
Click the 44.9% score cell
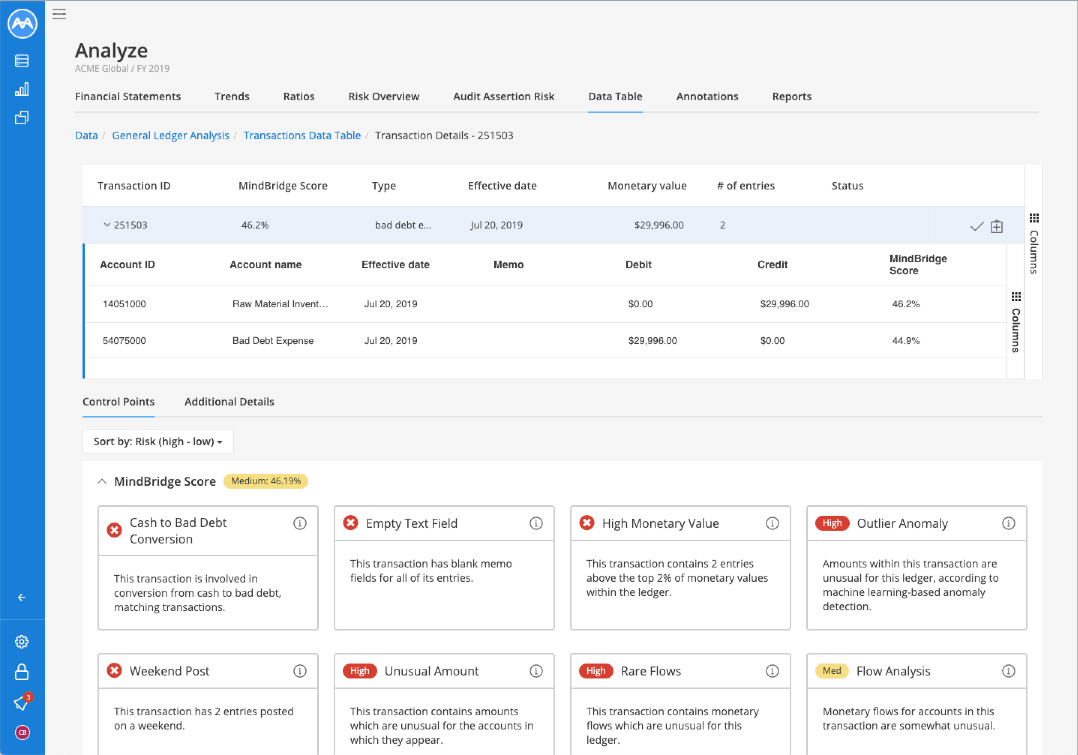coord(906,341)
